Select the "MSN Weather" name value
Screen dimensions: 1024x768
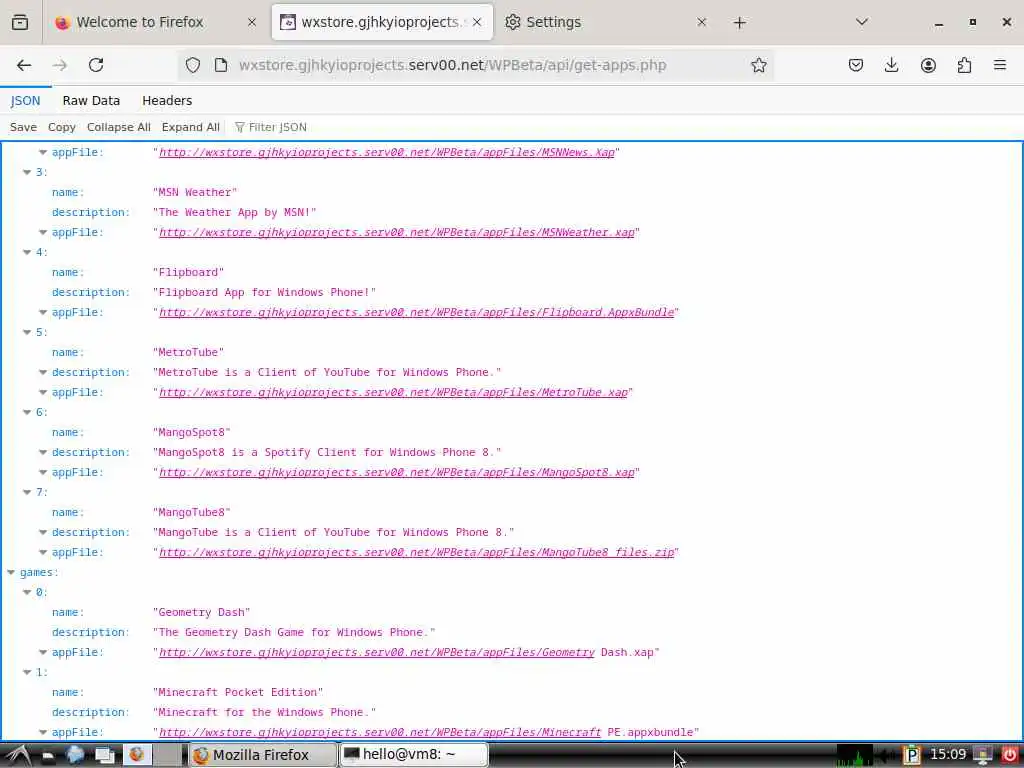(195, 193)
